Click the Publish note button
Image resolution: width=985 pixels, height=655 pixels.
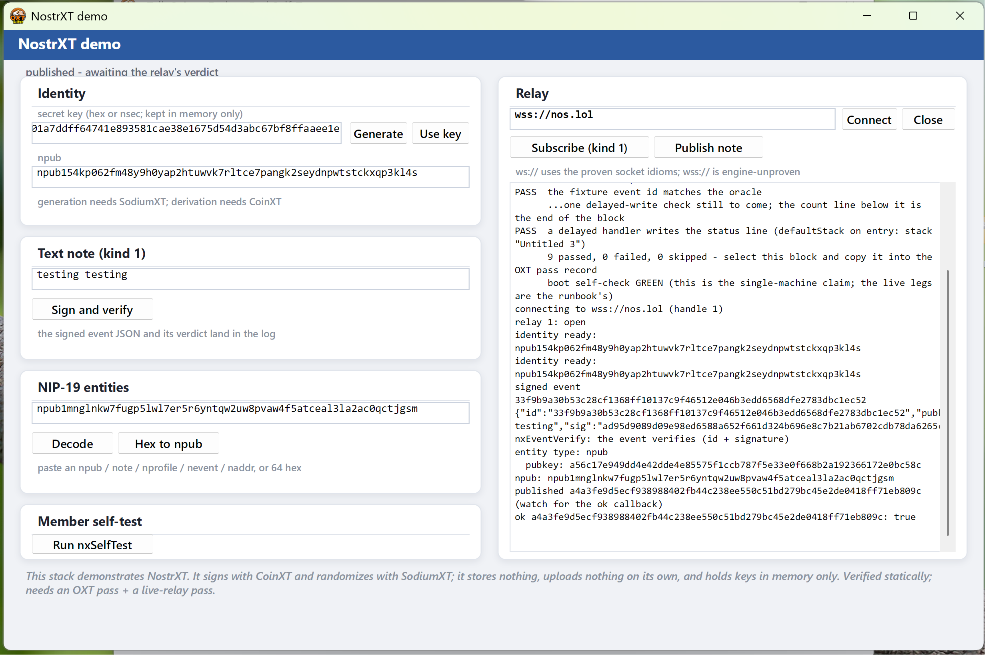coord(708,148)
